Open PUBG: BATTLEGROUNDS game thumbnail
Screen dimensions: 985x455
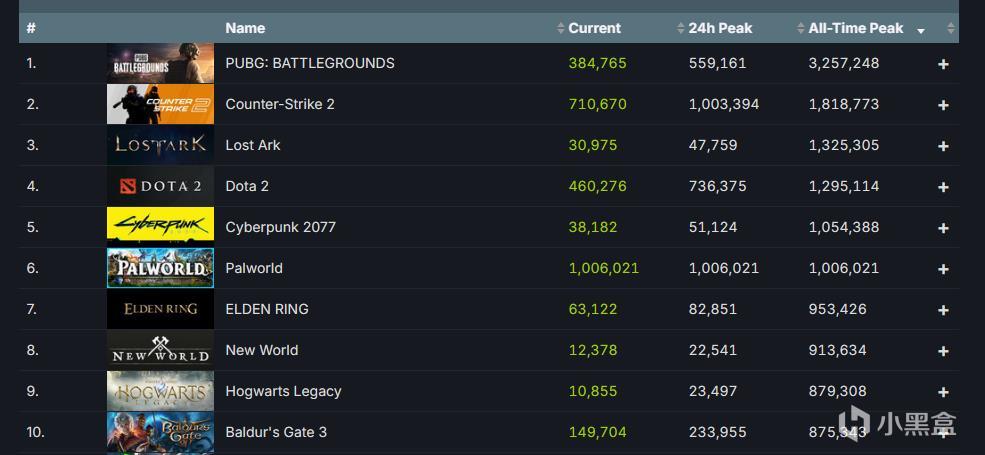point(160,63)
